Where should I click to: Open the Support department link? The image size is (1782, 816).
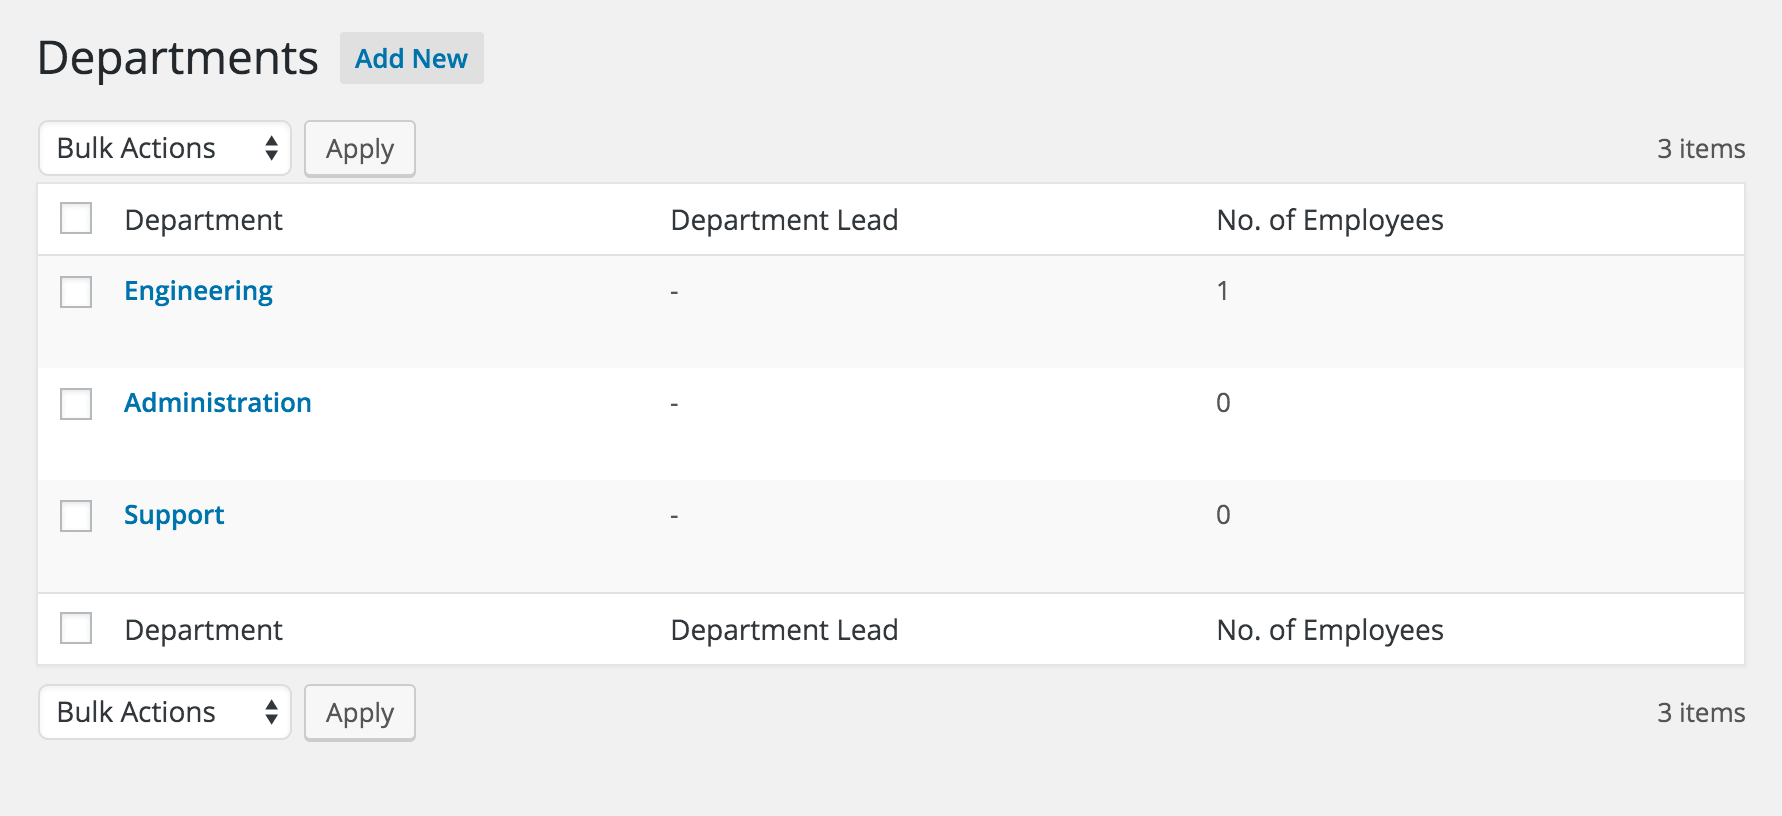point(174,515)
